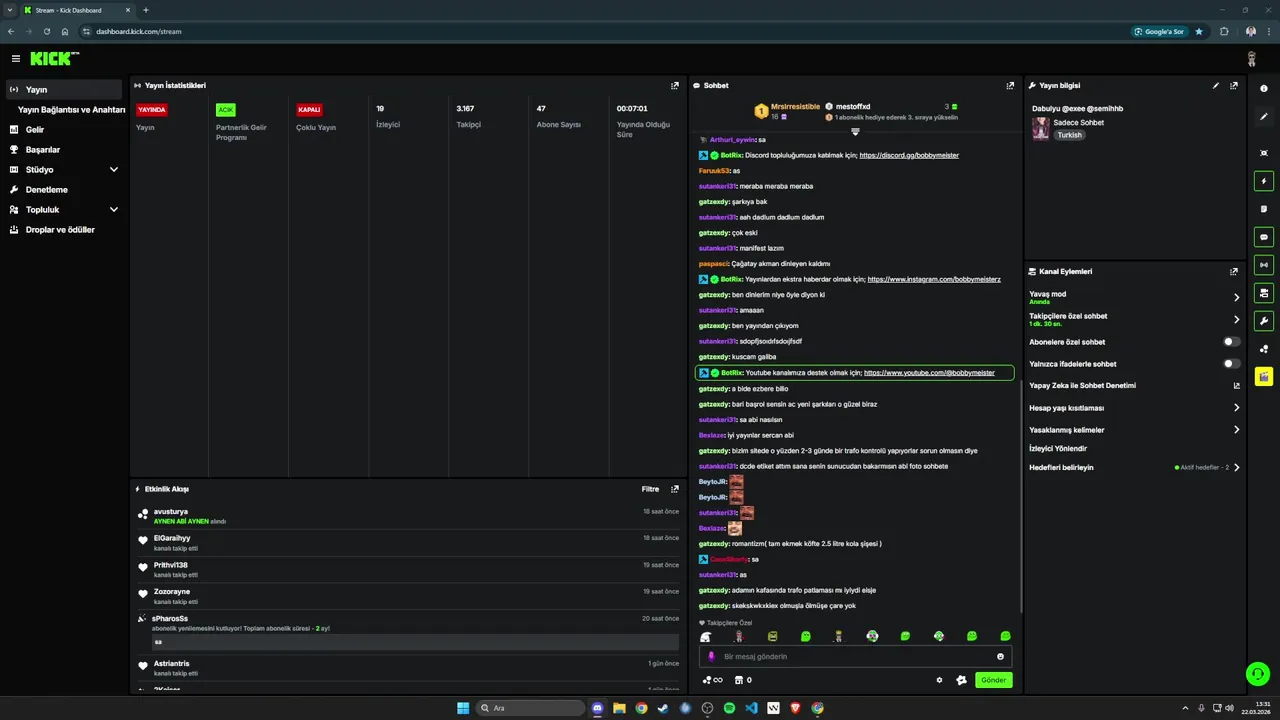Click İzleyici Yönlendir action
Viewport: 1280px width, 720px height.
(x=1058, y=448)
